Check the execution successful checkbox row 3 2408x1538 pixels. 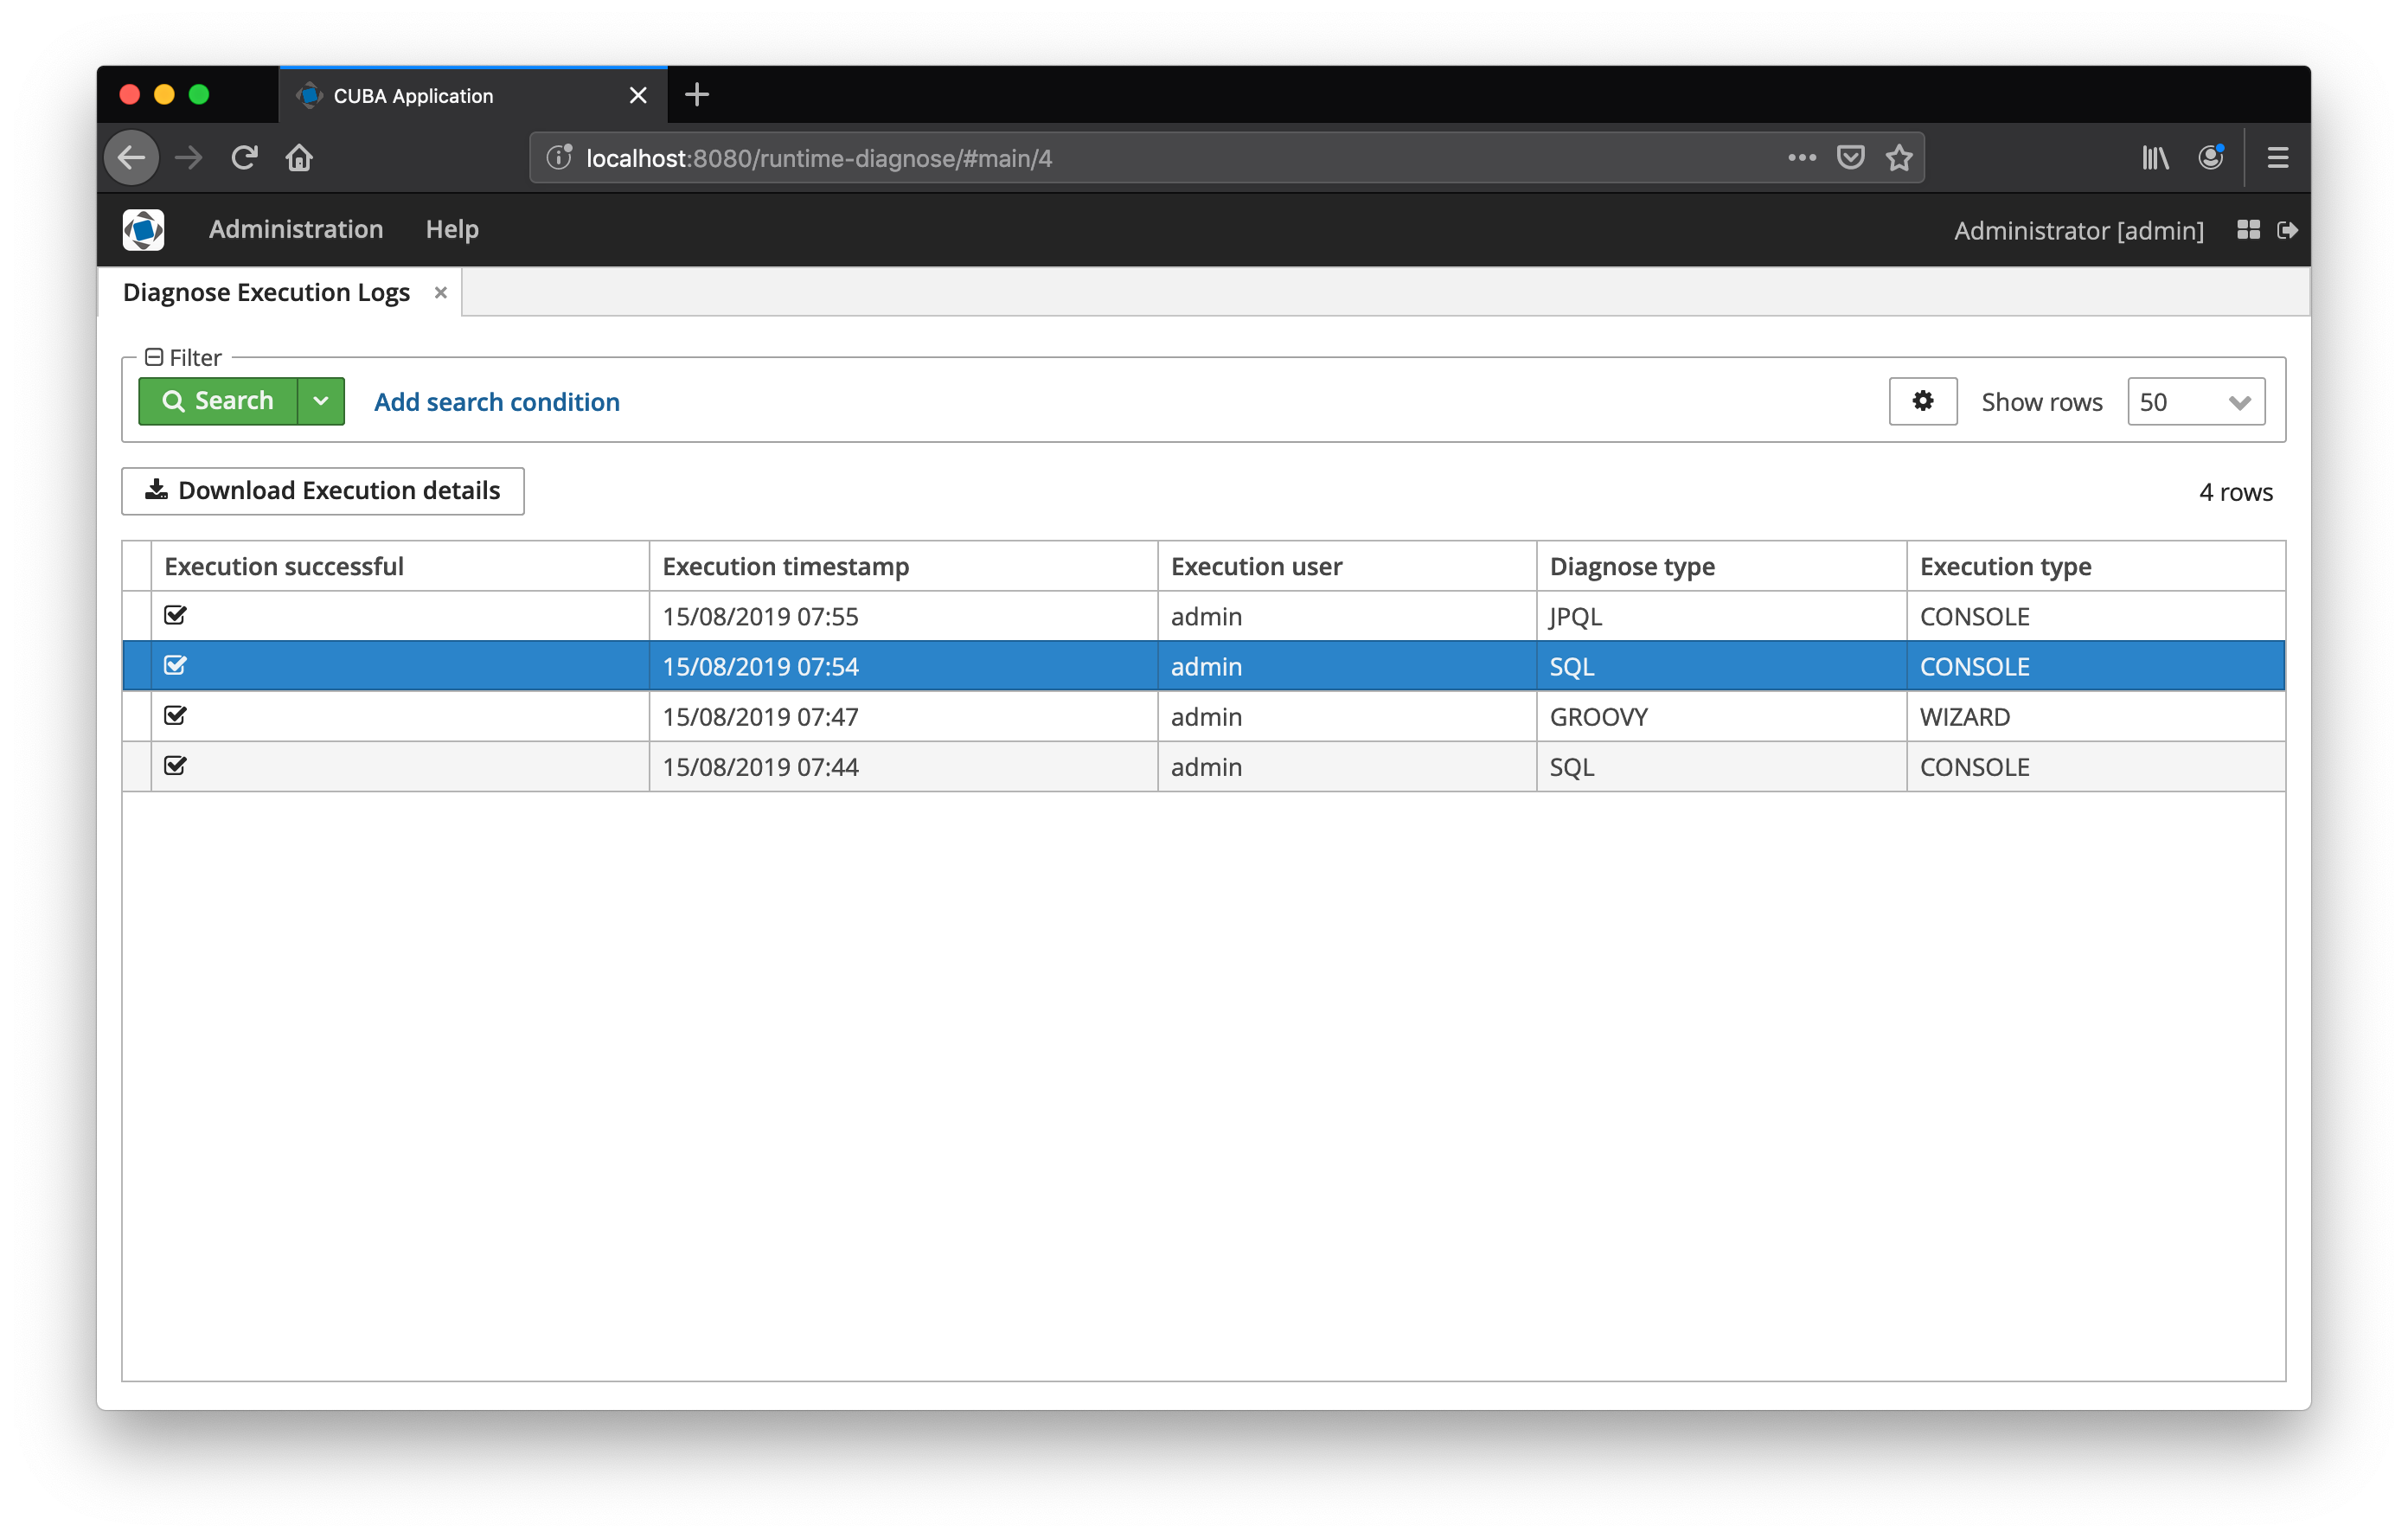(x=176, y=716)
